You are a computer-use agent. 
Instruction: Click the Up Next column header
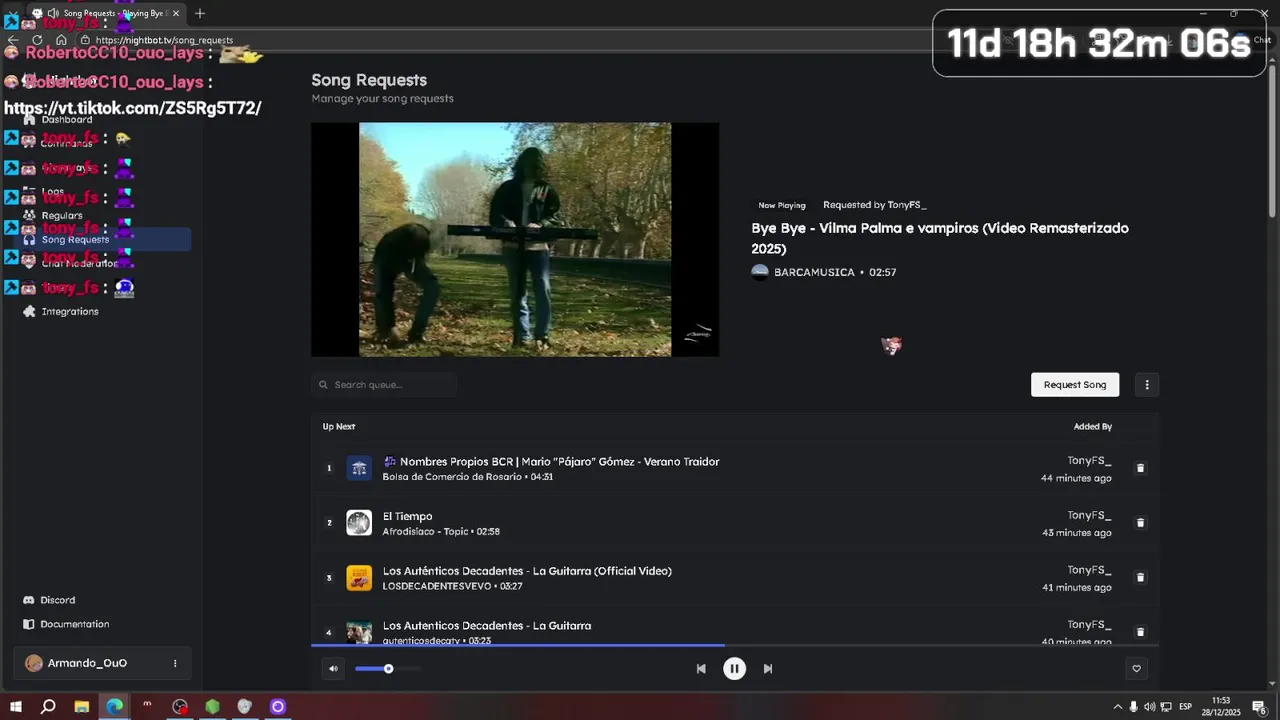[339, 427]
